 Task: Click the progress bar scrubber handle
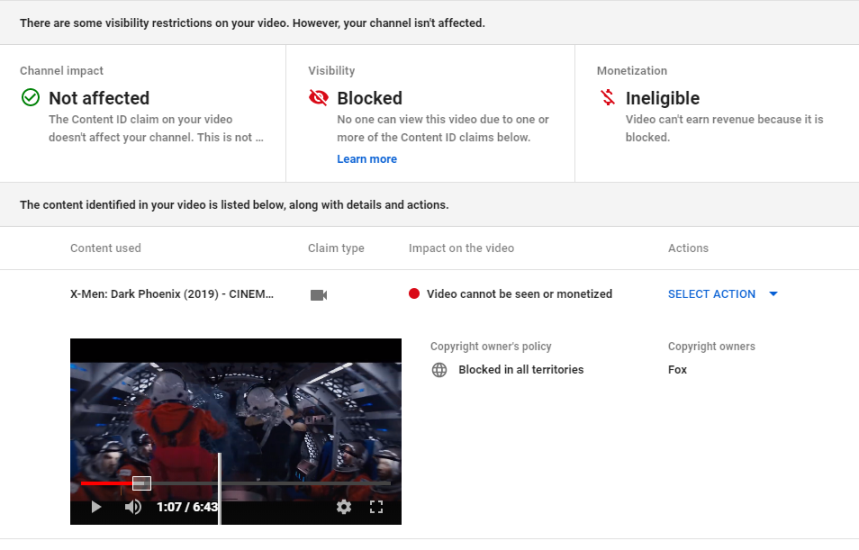tap(141, 483)
